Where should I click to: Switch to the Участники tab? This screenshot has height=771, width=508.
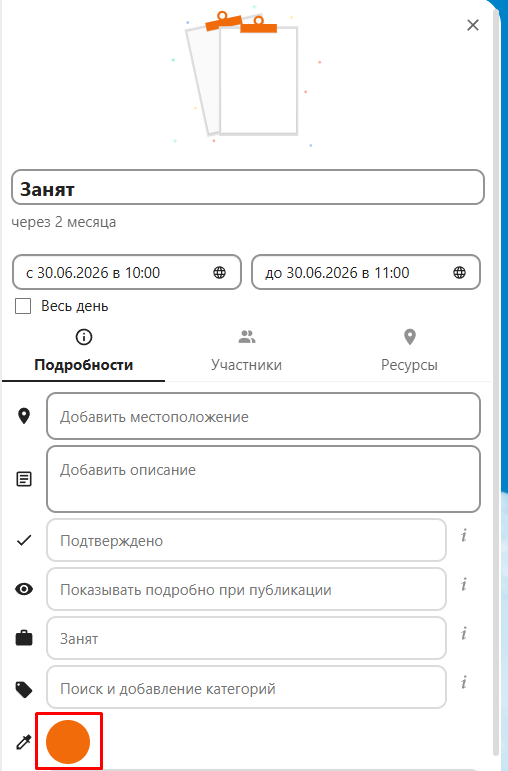pos(246,351)
